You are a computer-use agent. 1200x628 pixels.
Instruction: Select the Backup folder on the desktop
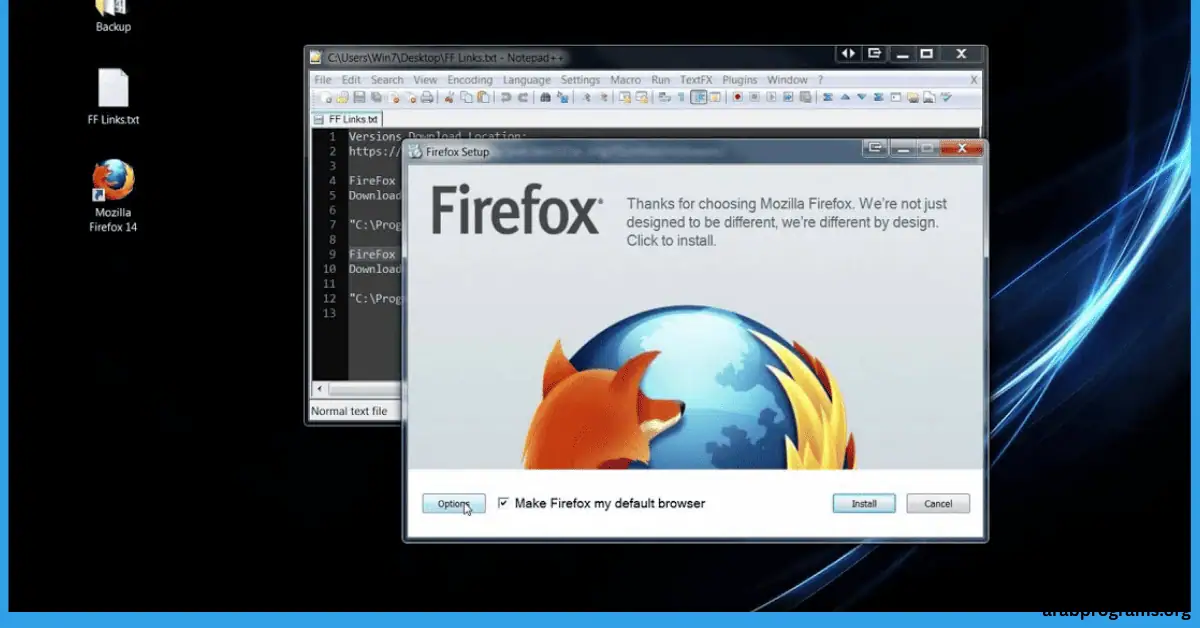(113, 16)
